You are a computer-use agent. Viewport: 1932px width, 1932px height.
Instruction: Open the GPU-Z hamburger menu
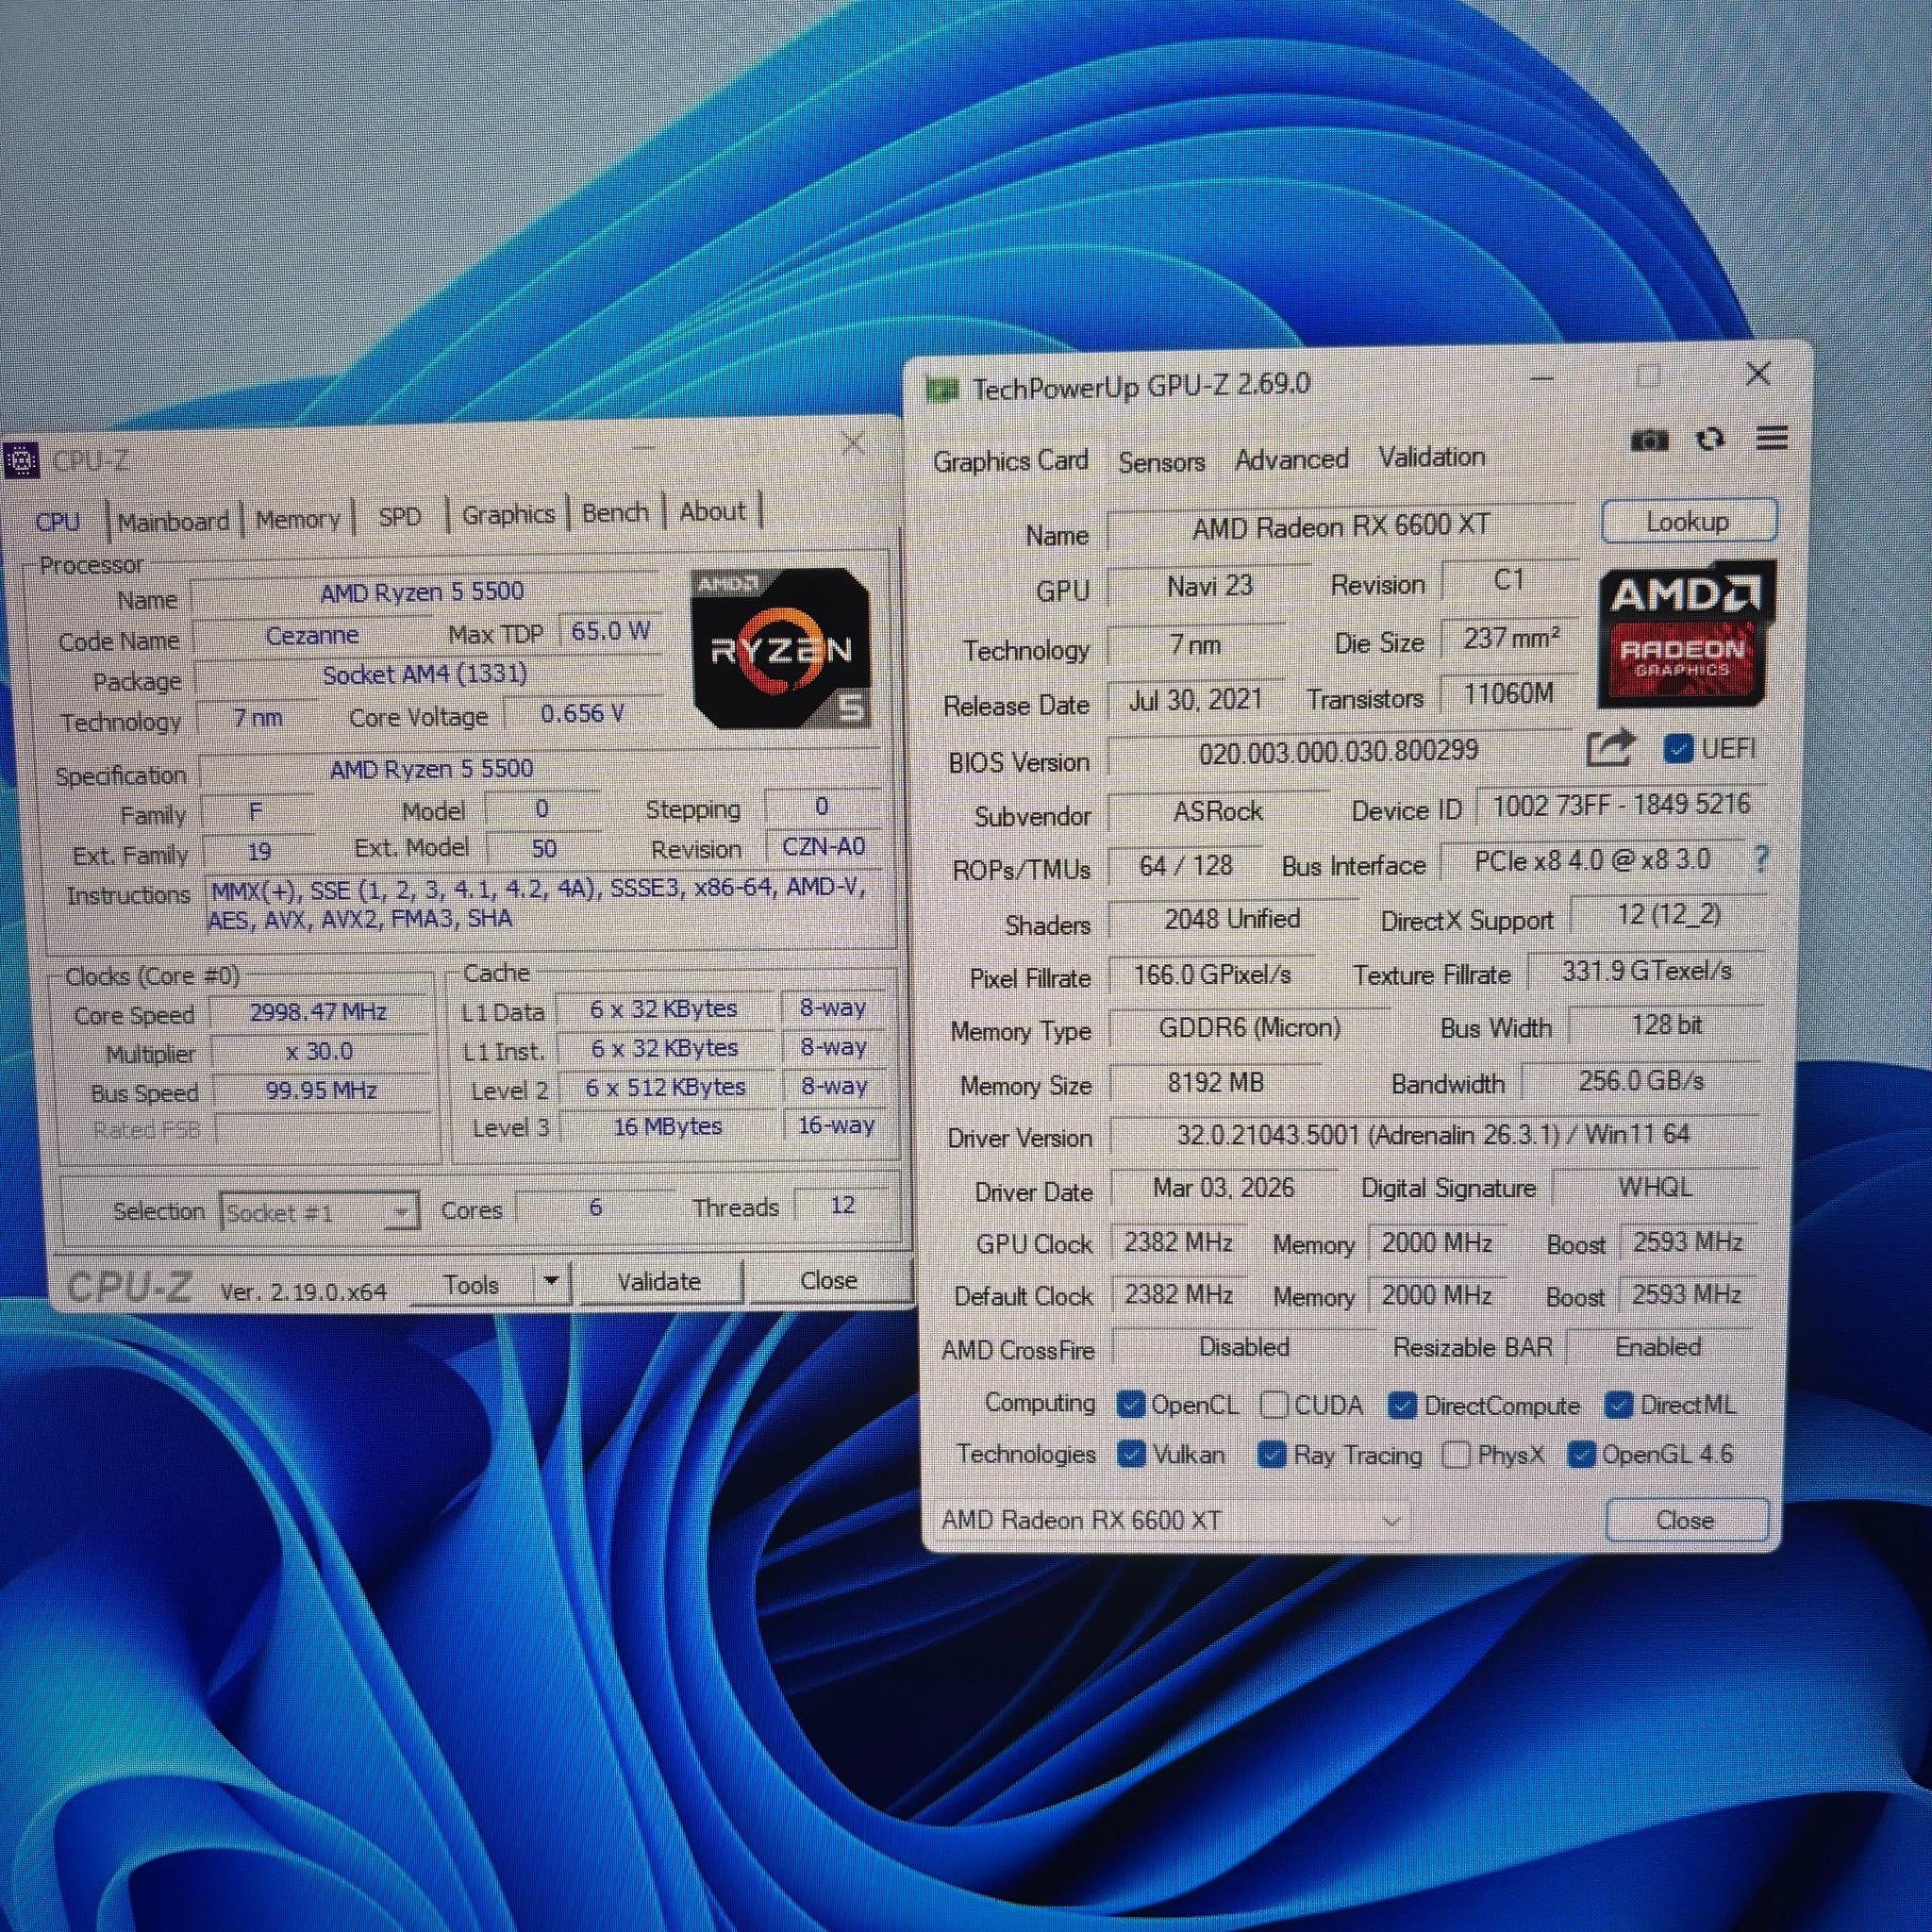click(x=1772, y=438)
